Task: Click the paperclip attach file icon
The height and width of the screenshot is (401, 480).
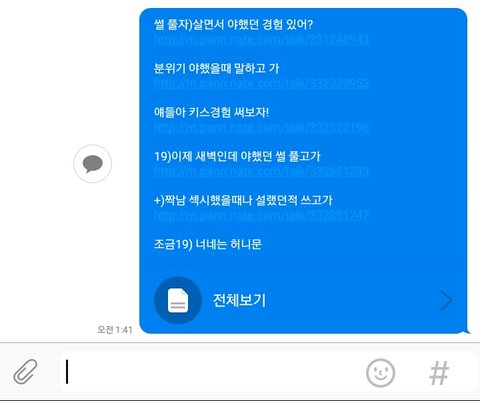Action: pyautogui.click(x=25, y=371)
